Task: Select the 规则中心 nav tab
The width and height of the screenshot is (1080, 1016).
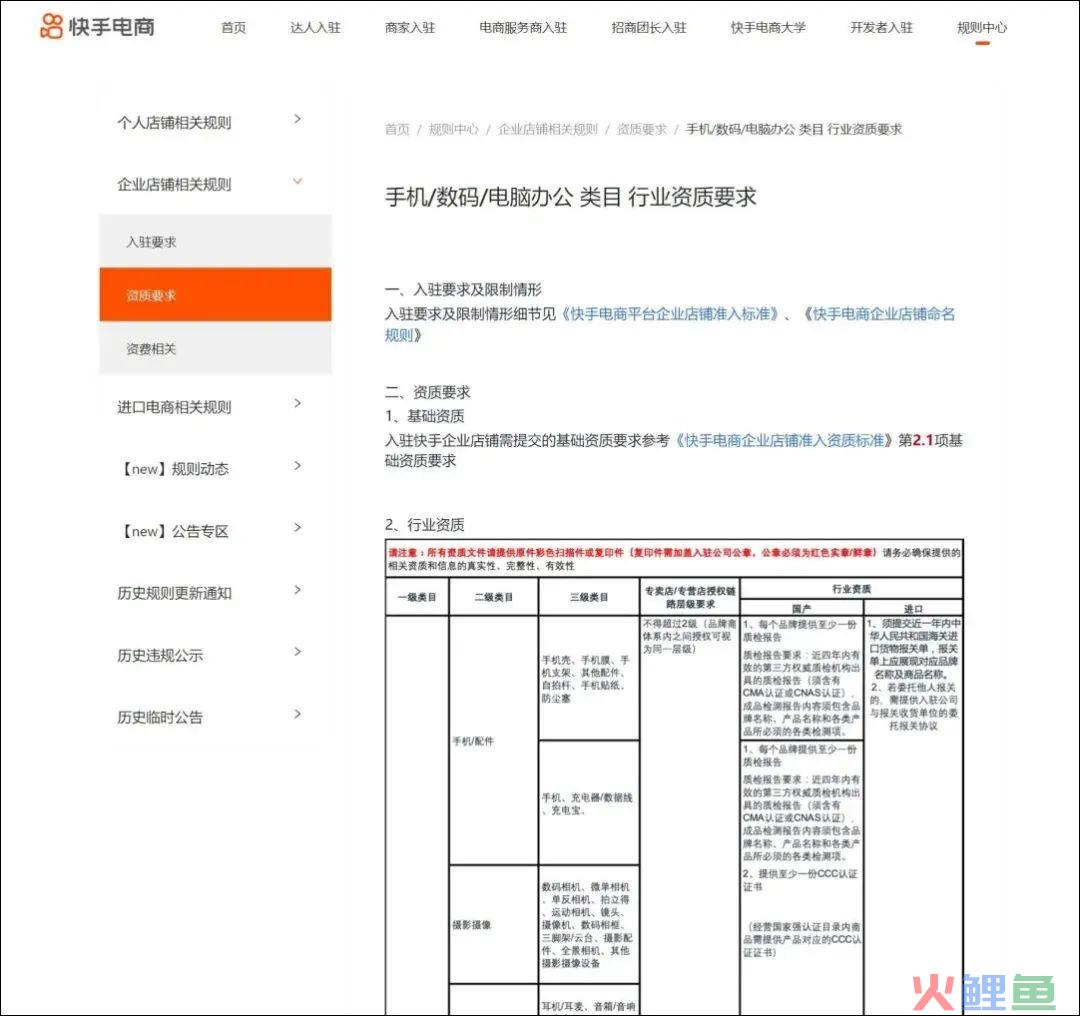Action: point(982,28)
